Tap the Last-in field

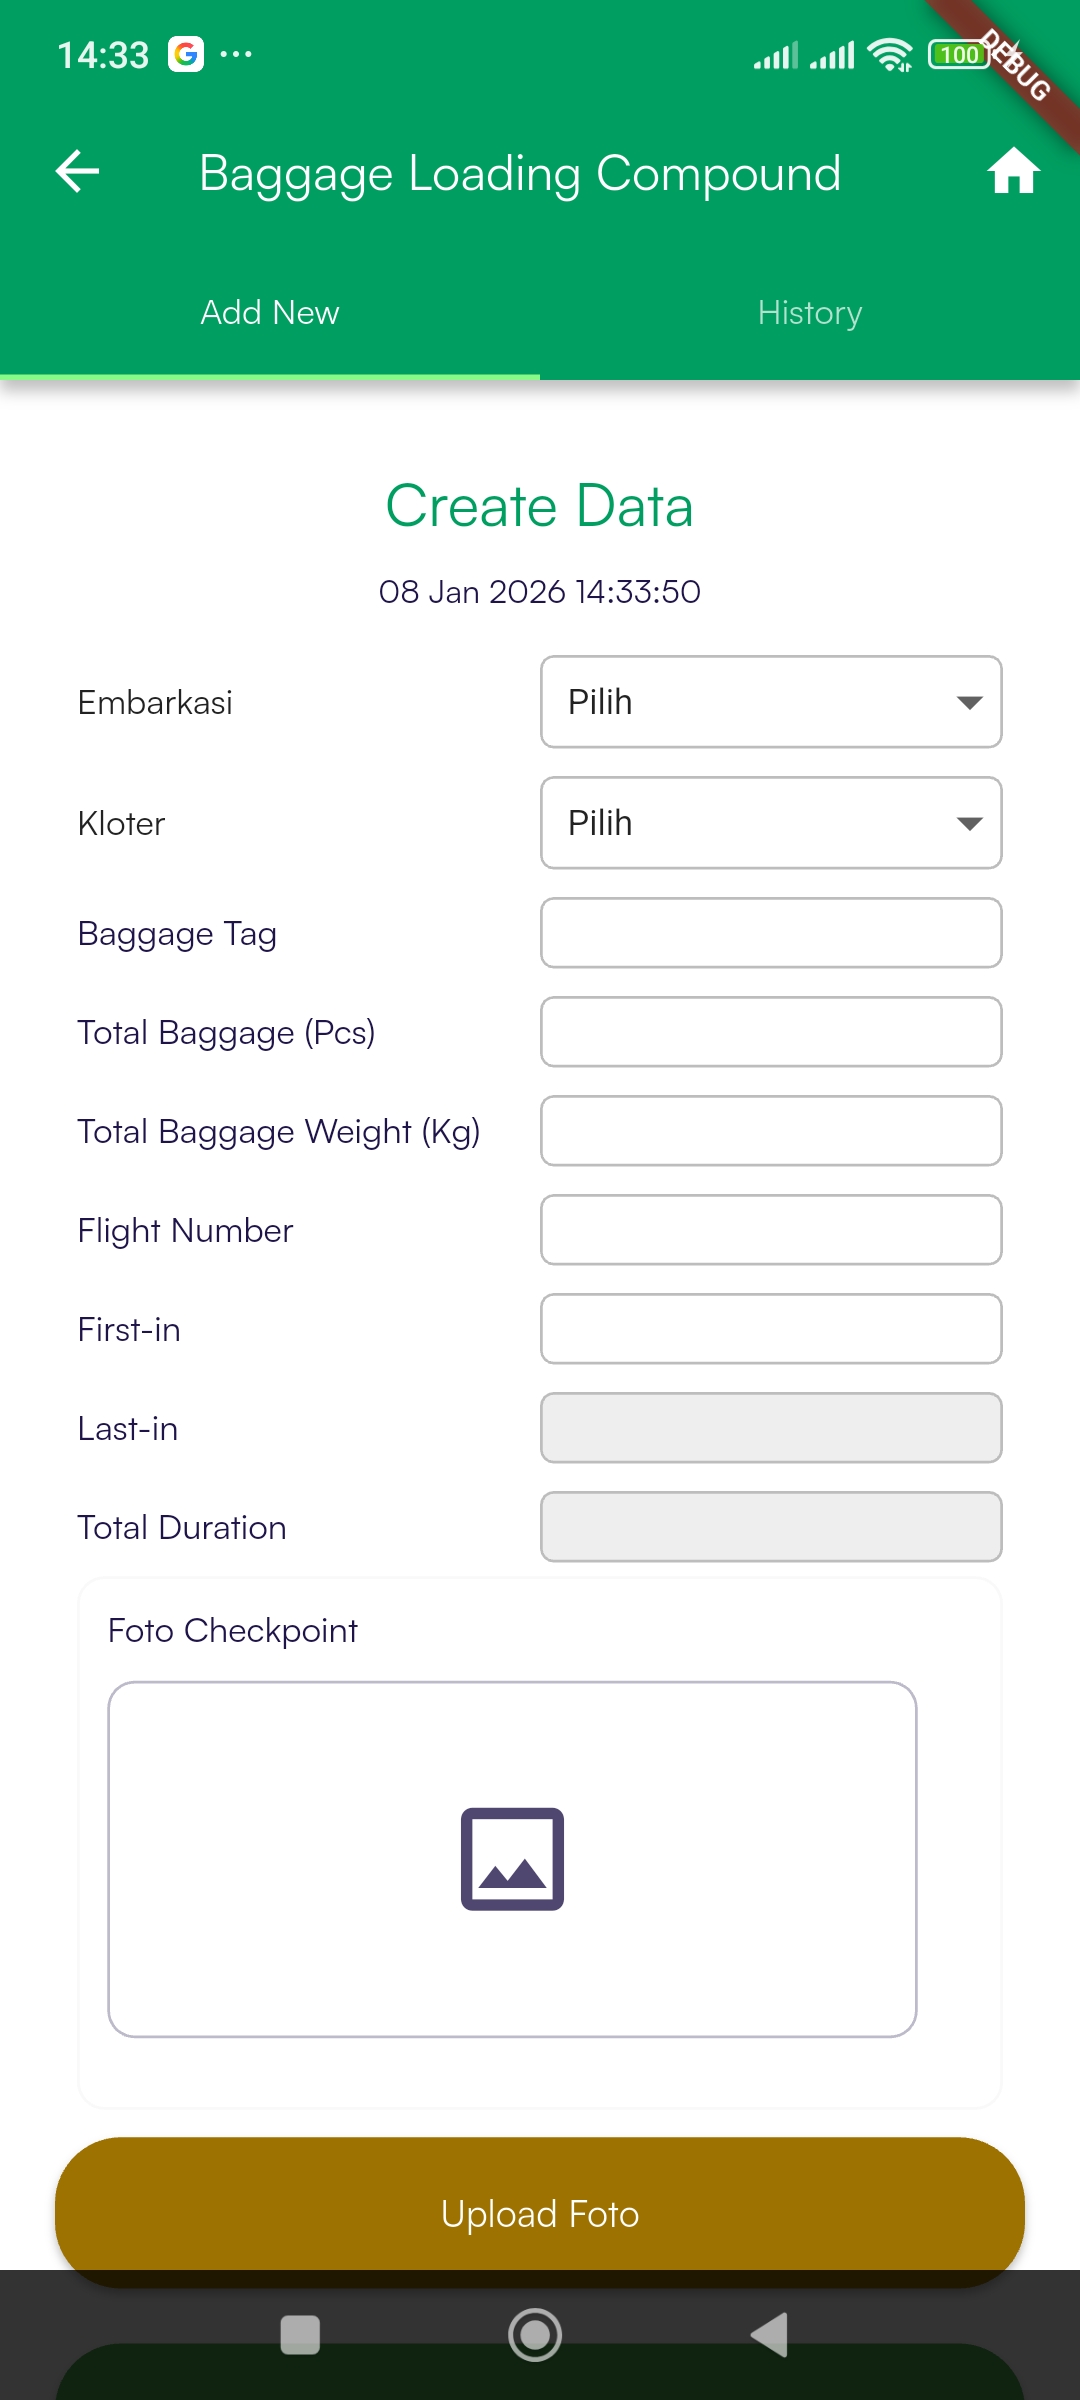coord(771,1428)
